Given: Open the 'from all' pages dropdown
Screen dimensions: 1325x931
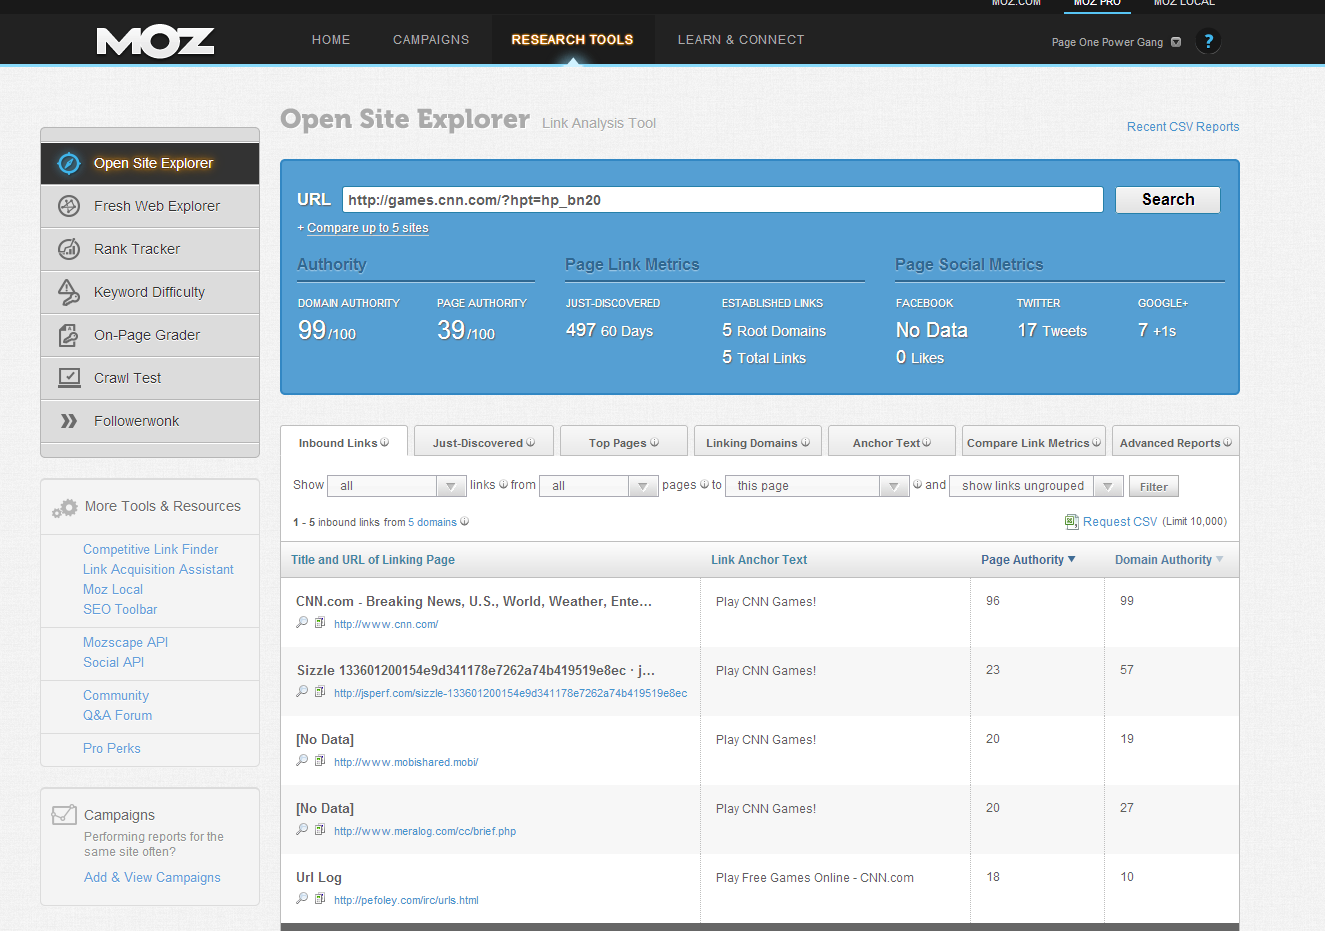Looking at the screenshot, I should point(598,486).
